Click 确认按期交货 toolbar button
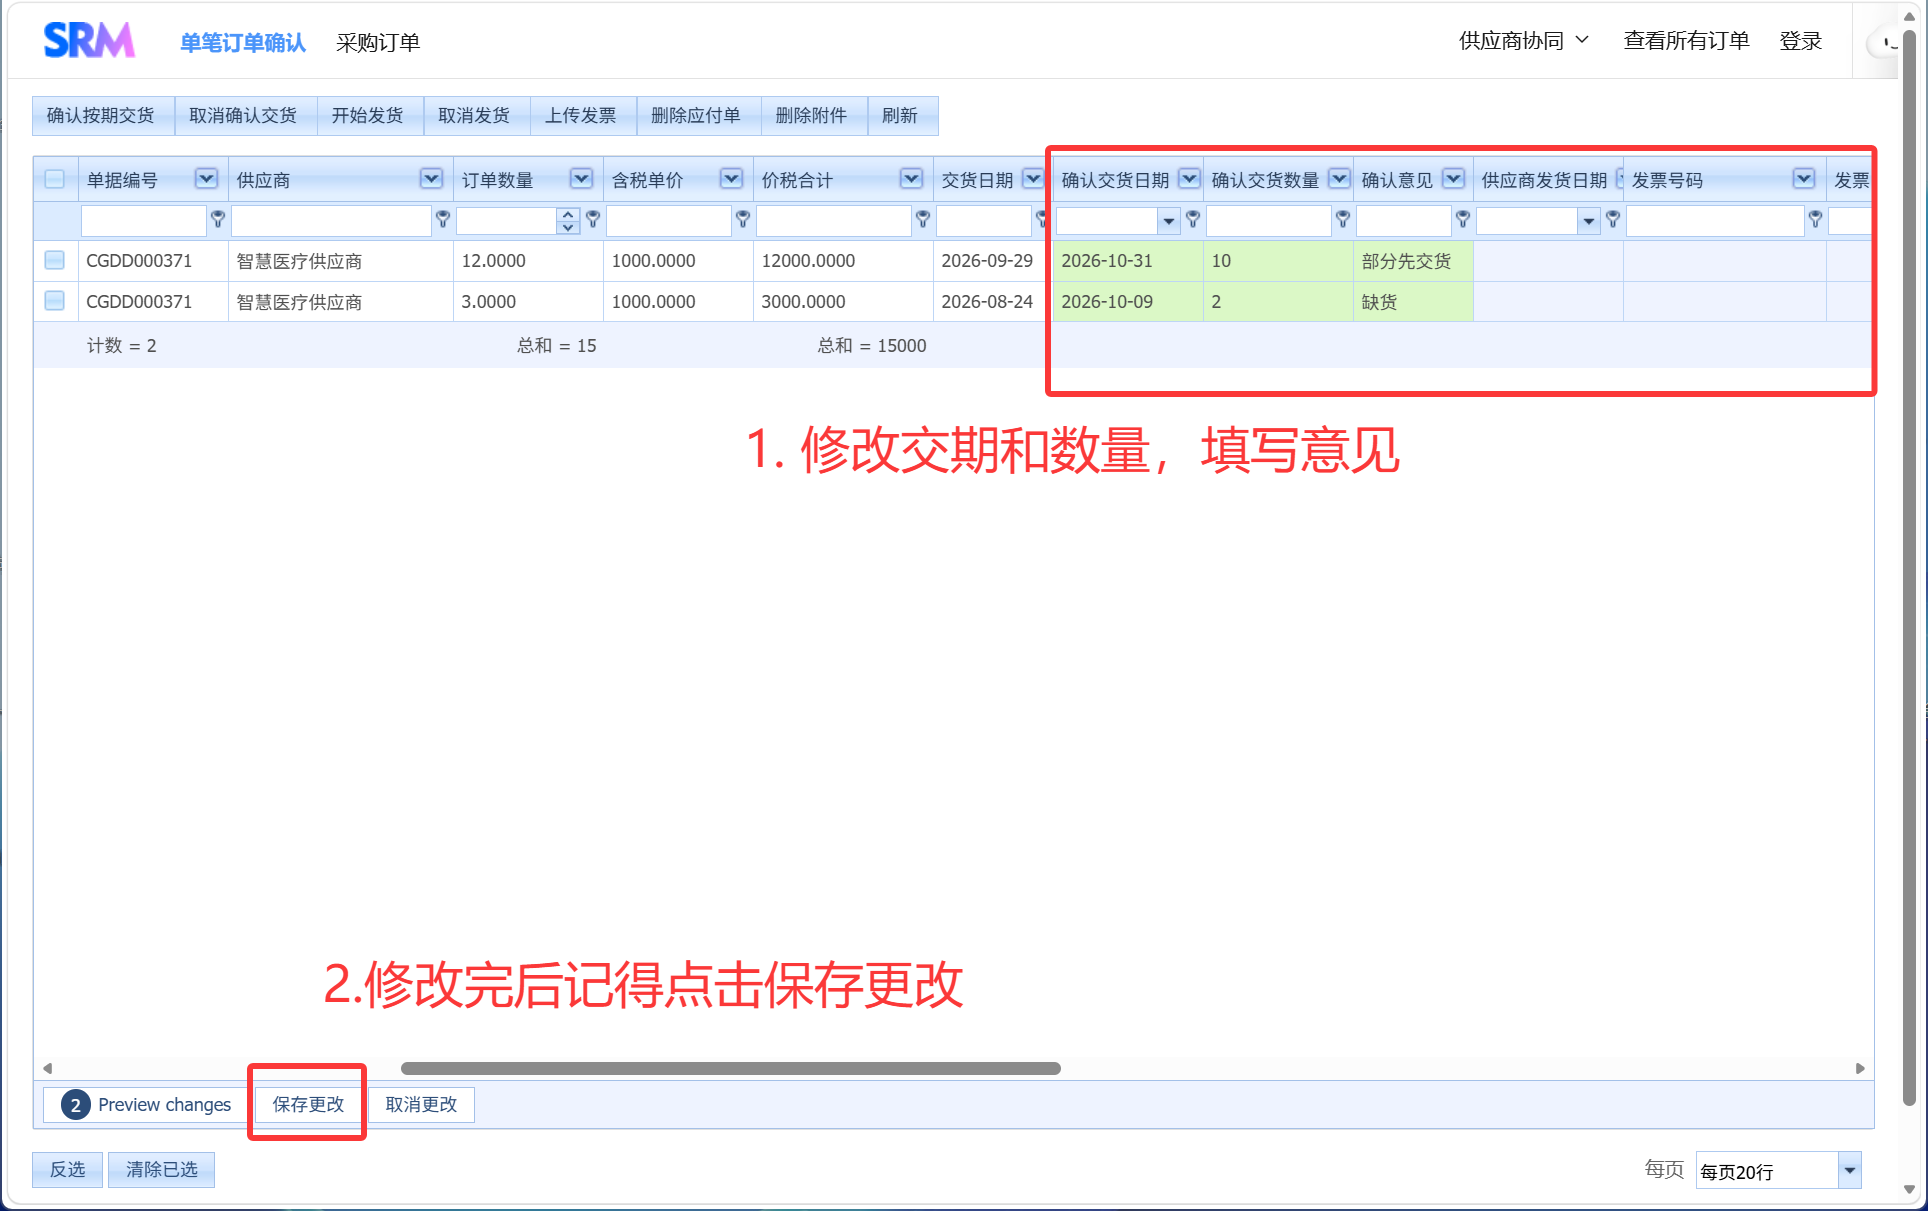The height and width of the screenshot is (1211, 1928). (101, 116)
